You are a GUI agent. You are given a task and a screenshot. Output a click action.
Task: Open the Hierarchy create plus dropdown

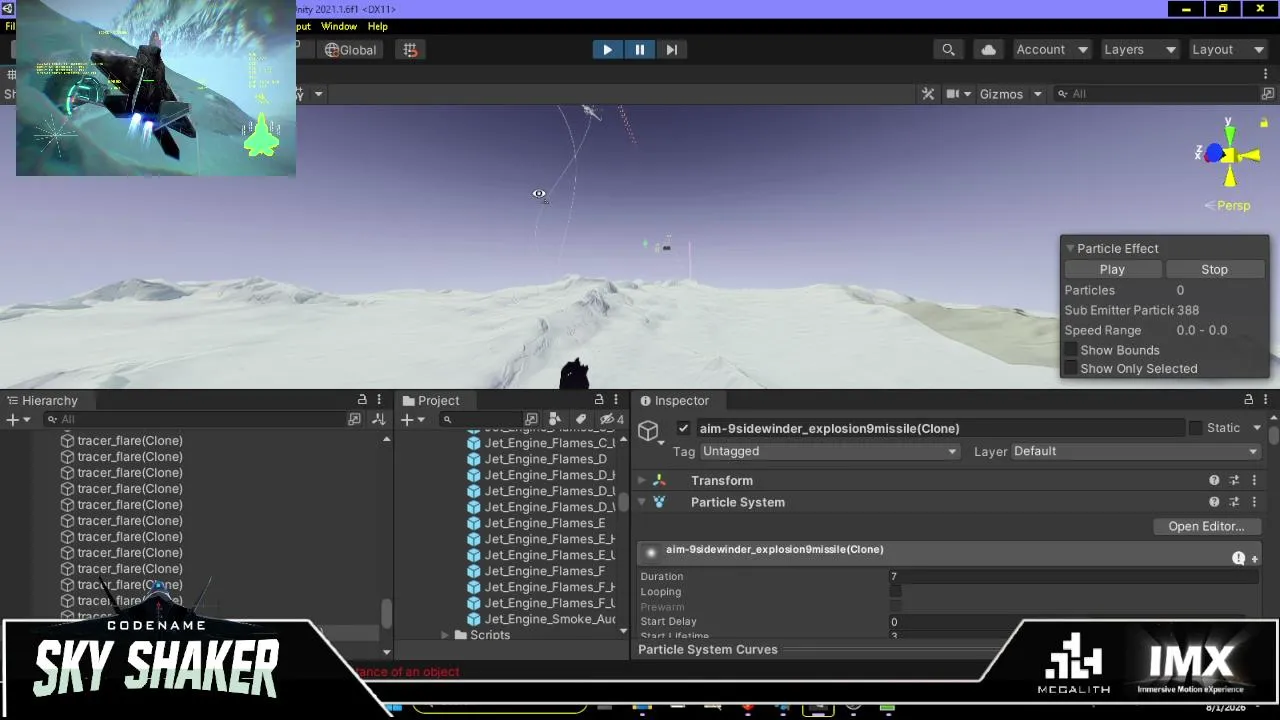pyautogui.click(x=18, y=420)
